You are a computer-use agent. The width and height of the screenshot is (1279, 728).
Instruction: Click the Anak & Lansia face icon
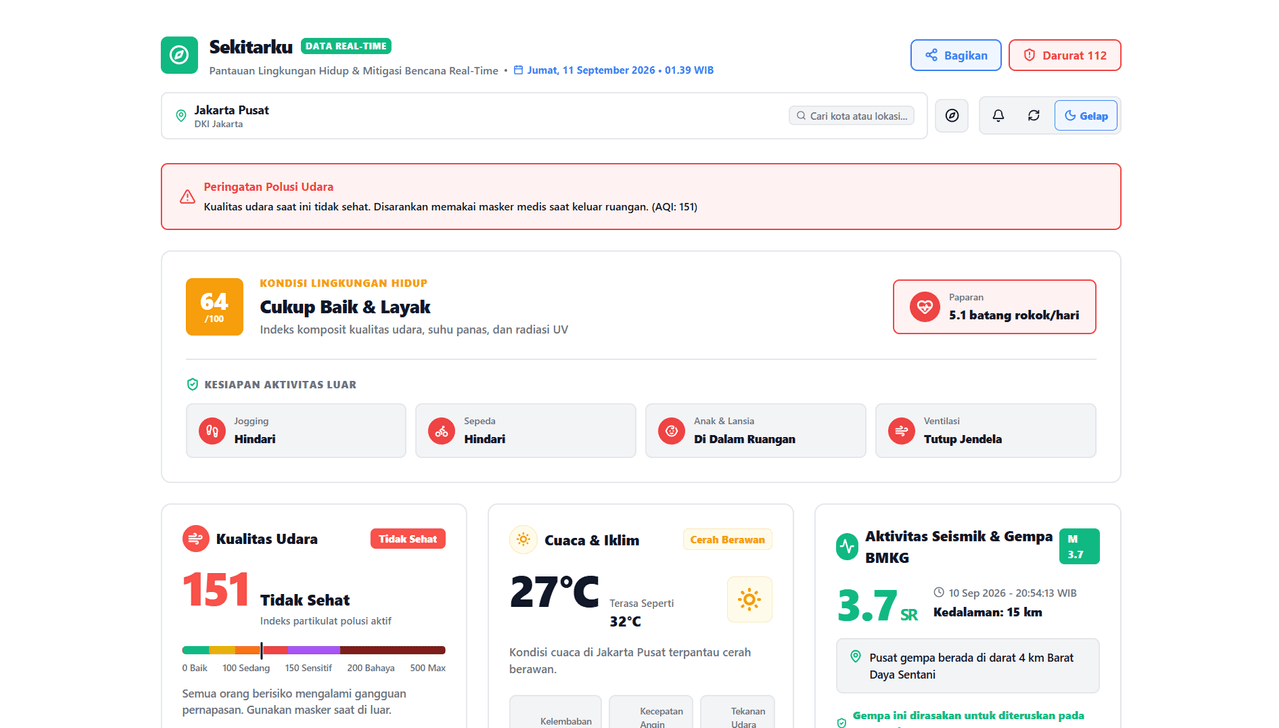[x=672, y=431]
